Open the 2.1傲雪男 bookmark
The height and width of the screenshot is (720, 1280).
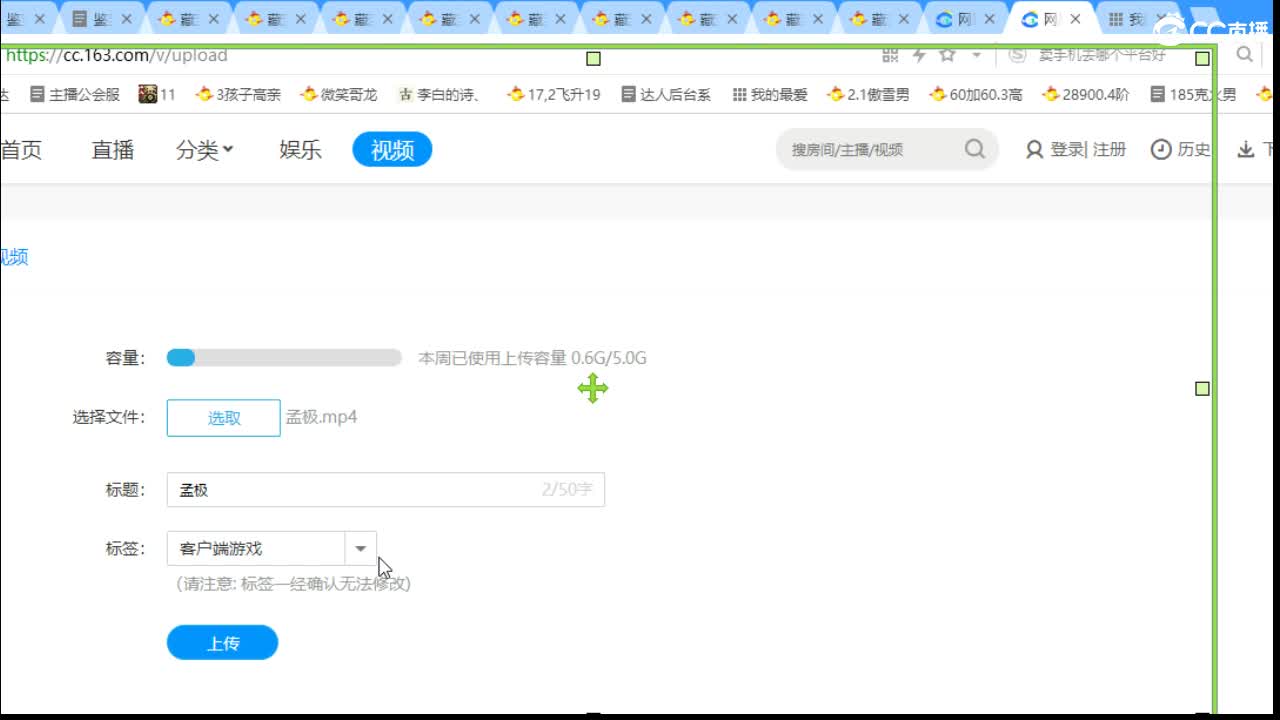pyautogui.click(x=868, y=94)
